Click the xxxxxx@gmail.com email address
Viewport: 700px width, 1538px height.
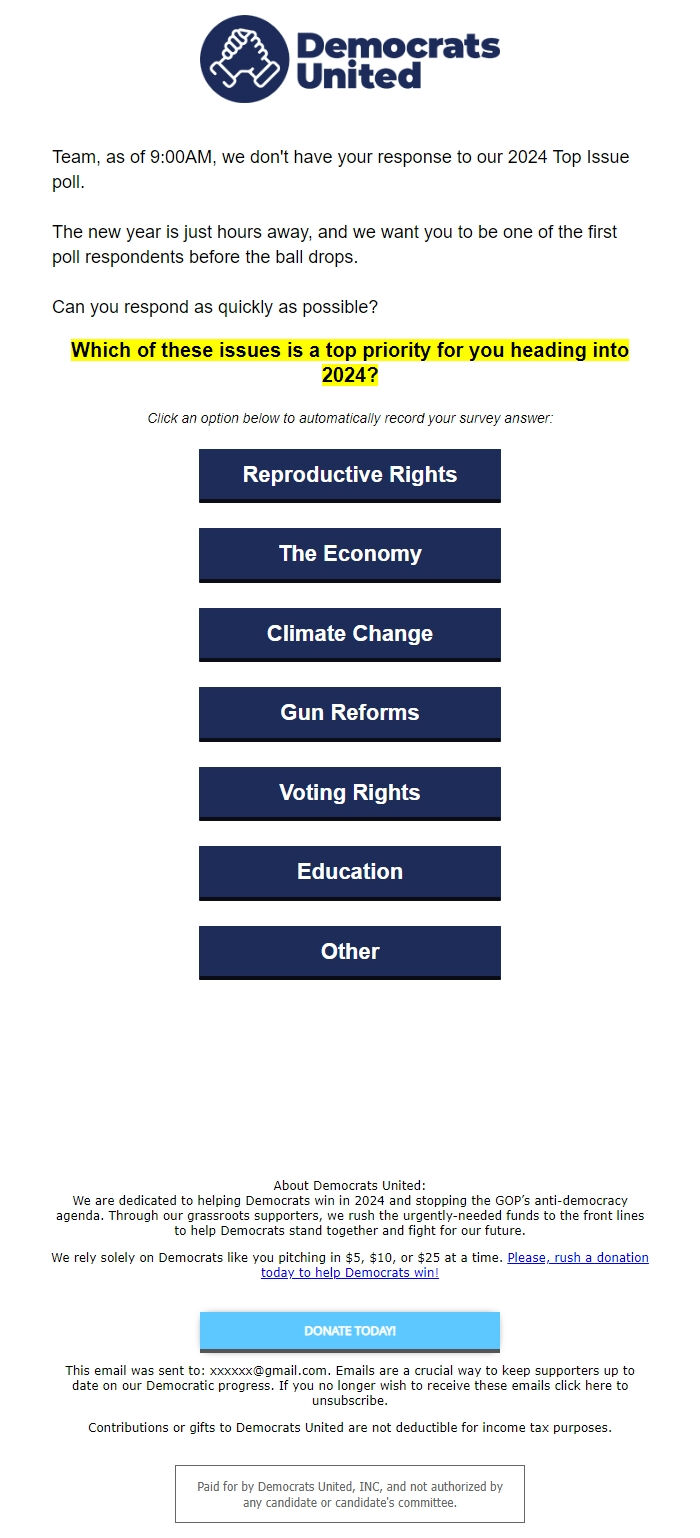[269, 1370]
